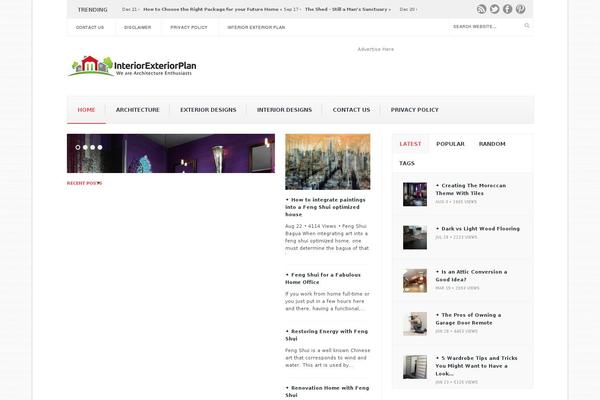Switch to the Popular tab
Screen dimensions: 600x400
(450, 144)
